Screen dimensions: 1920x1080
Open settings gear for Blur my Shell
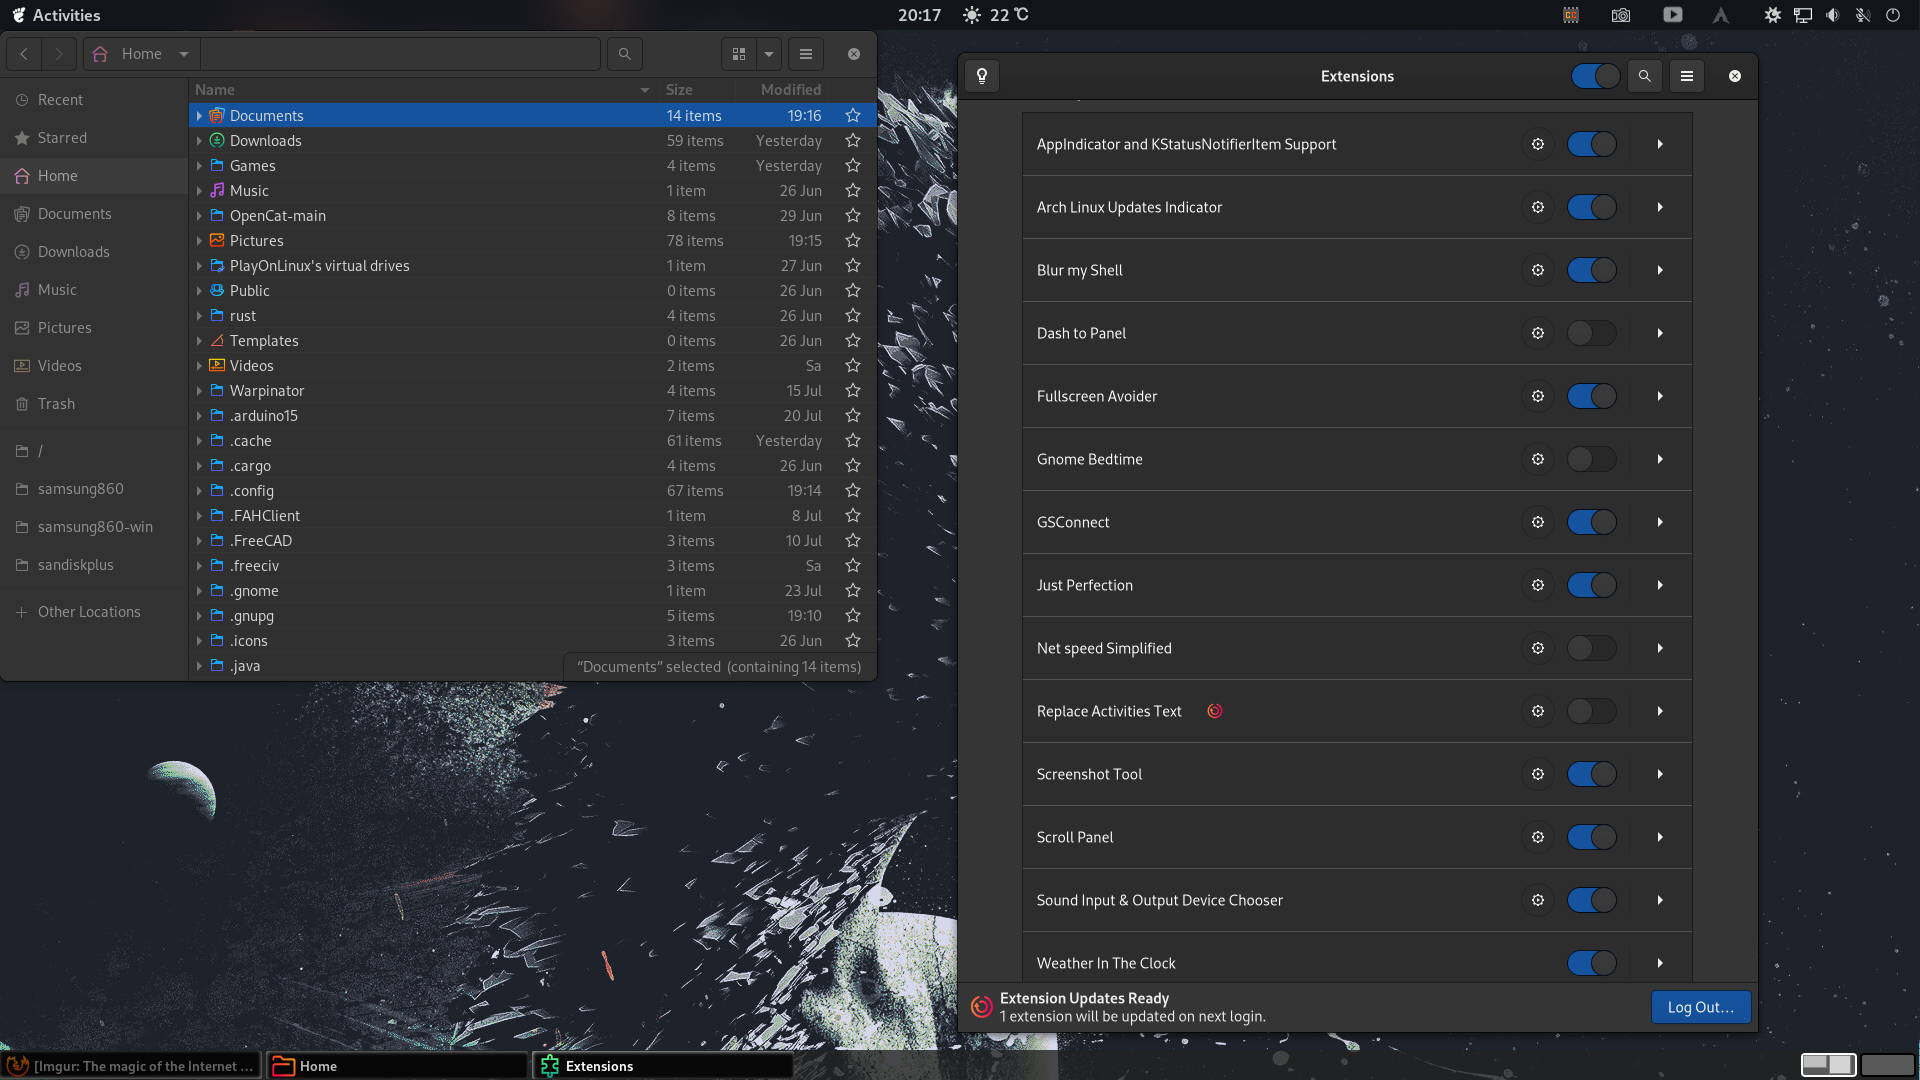click(x=1538, y=270)
